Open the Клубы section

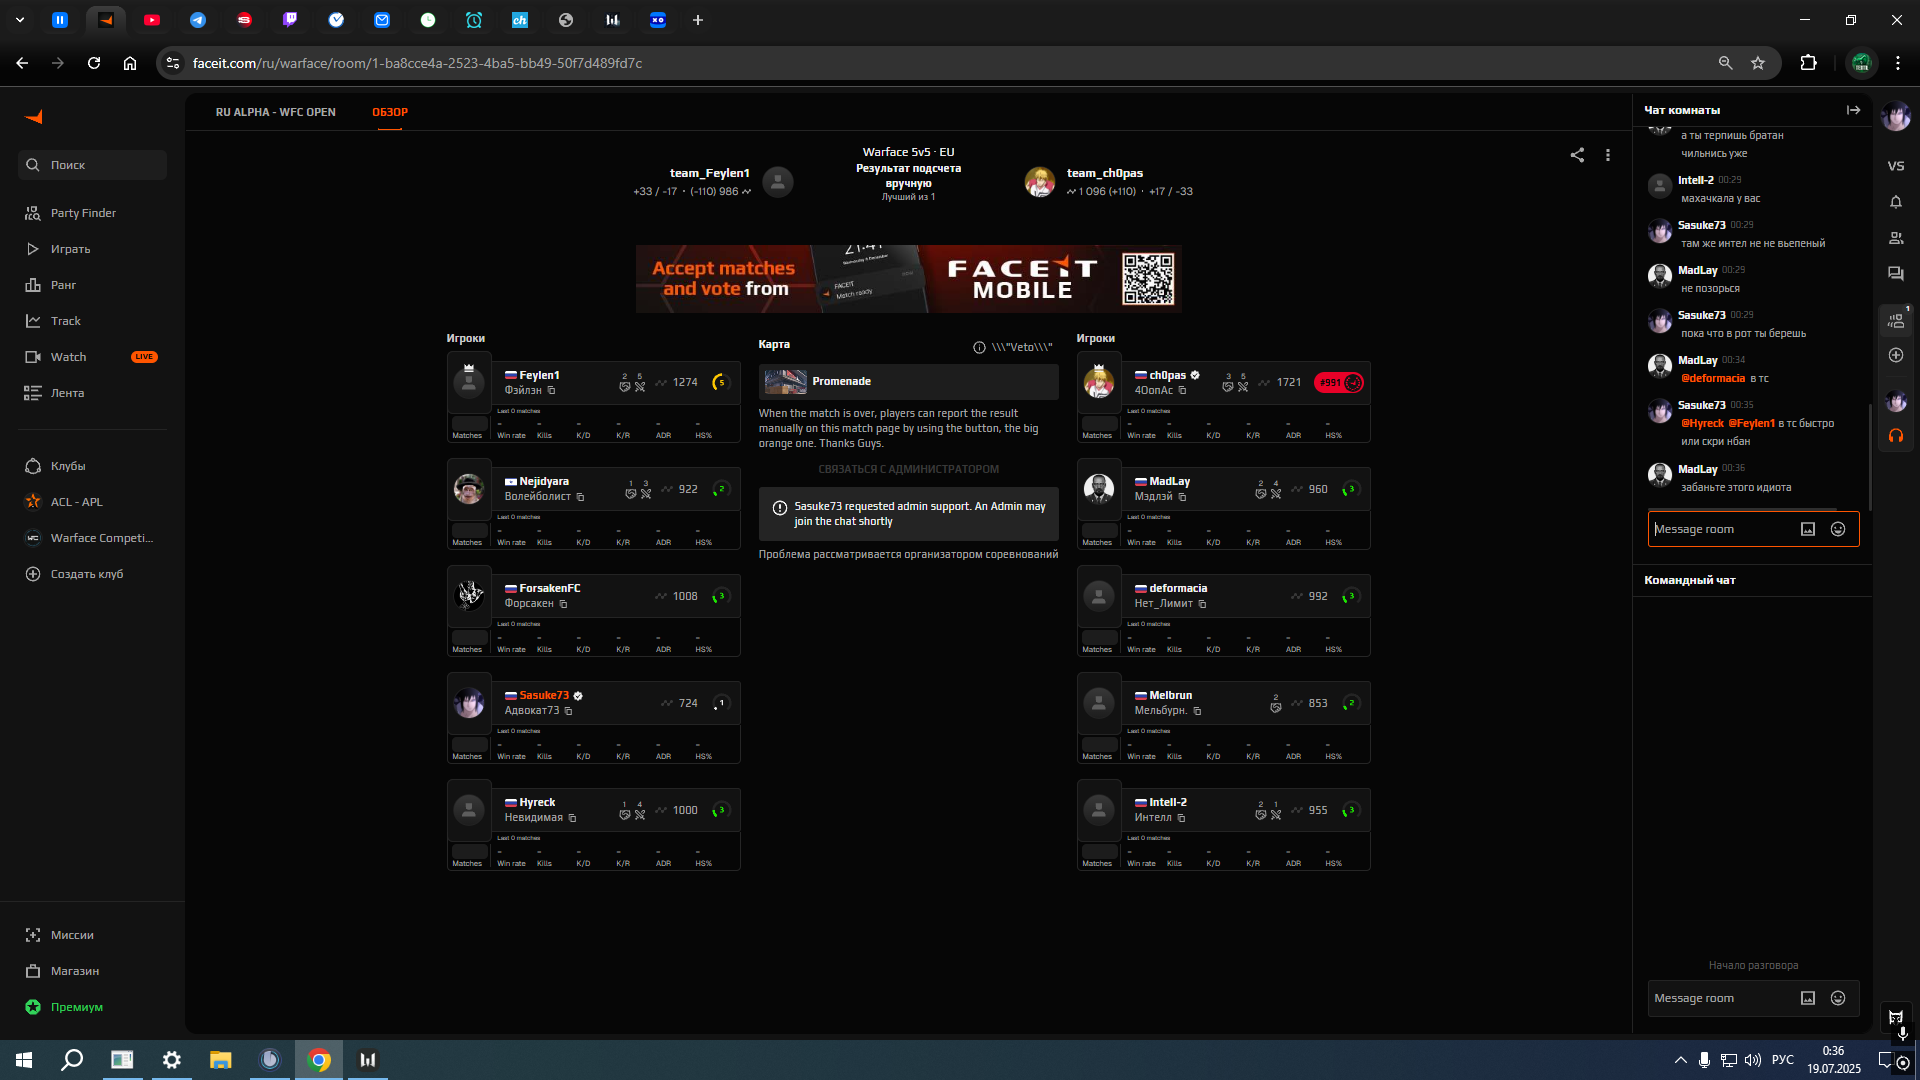[x=68, y=466]
